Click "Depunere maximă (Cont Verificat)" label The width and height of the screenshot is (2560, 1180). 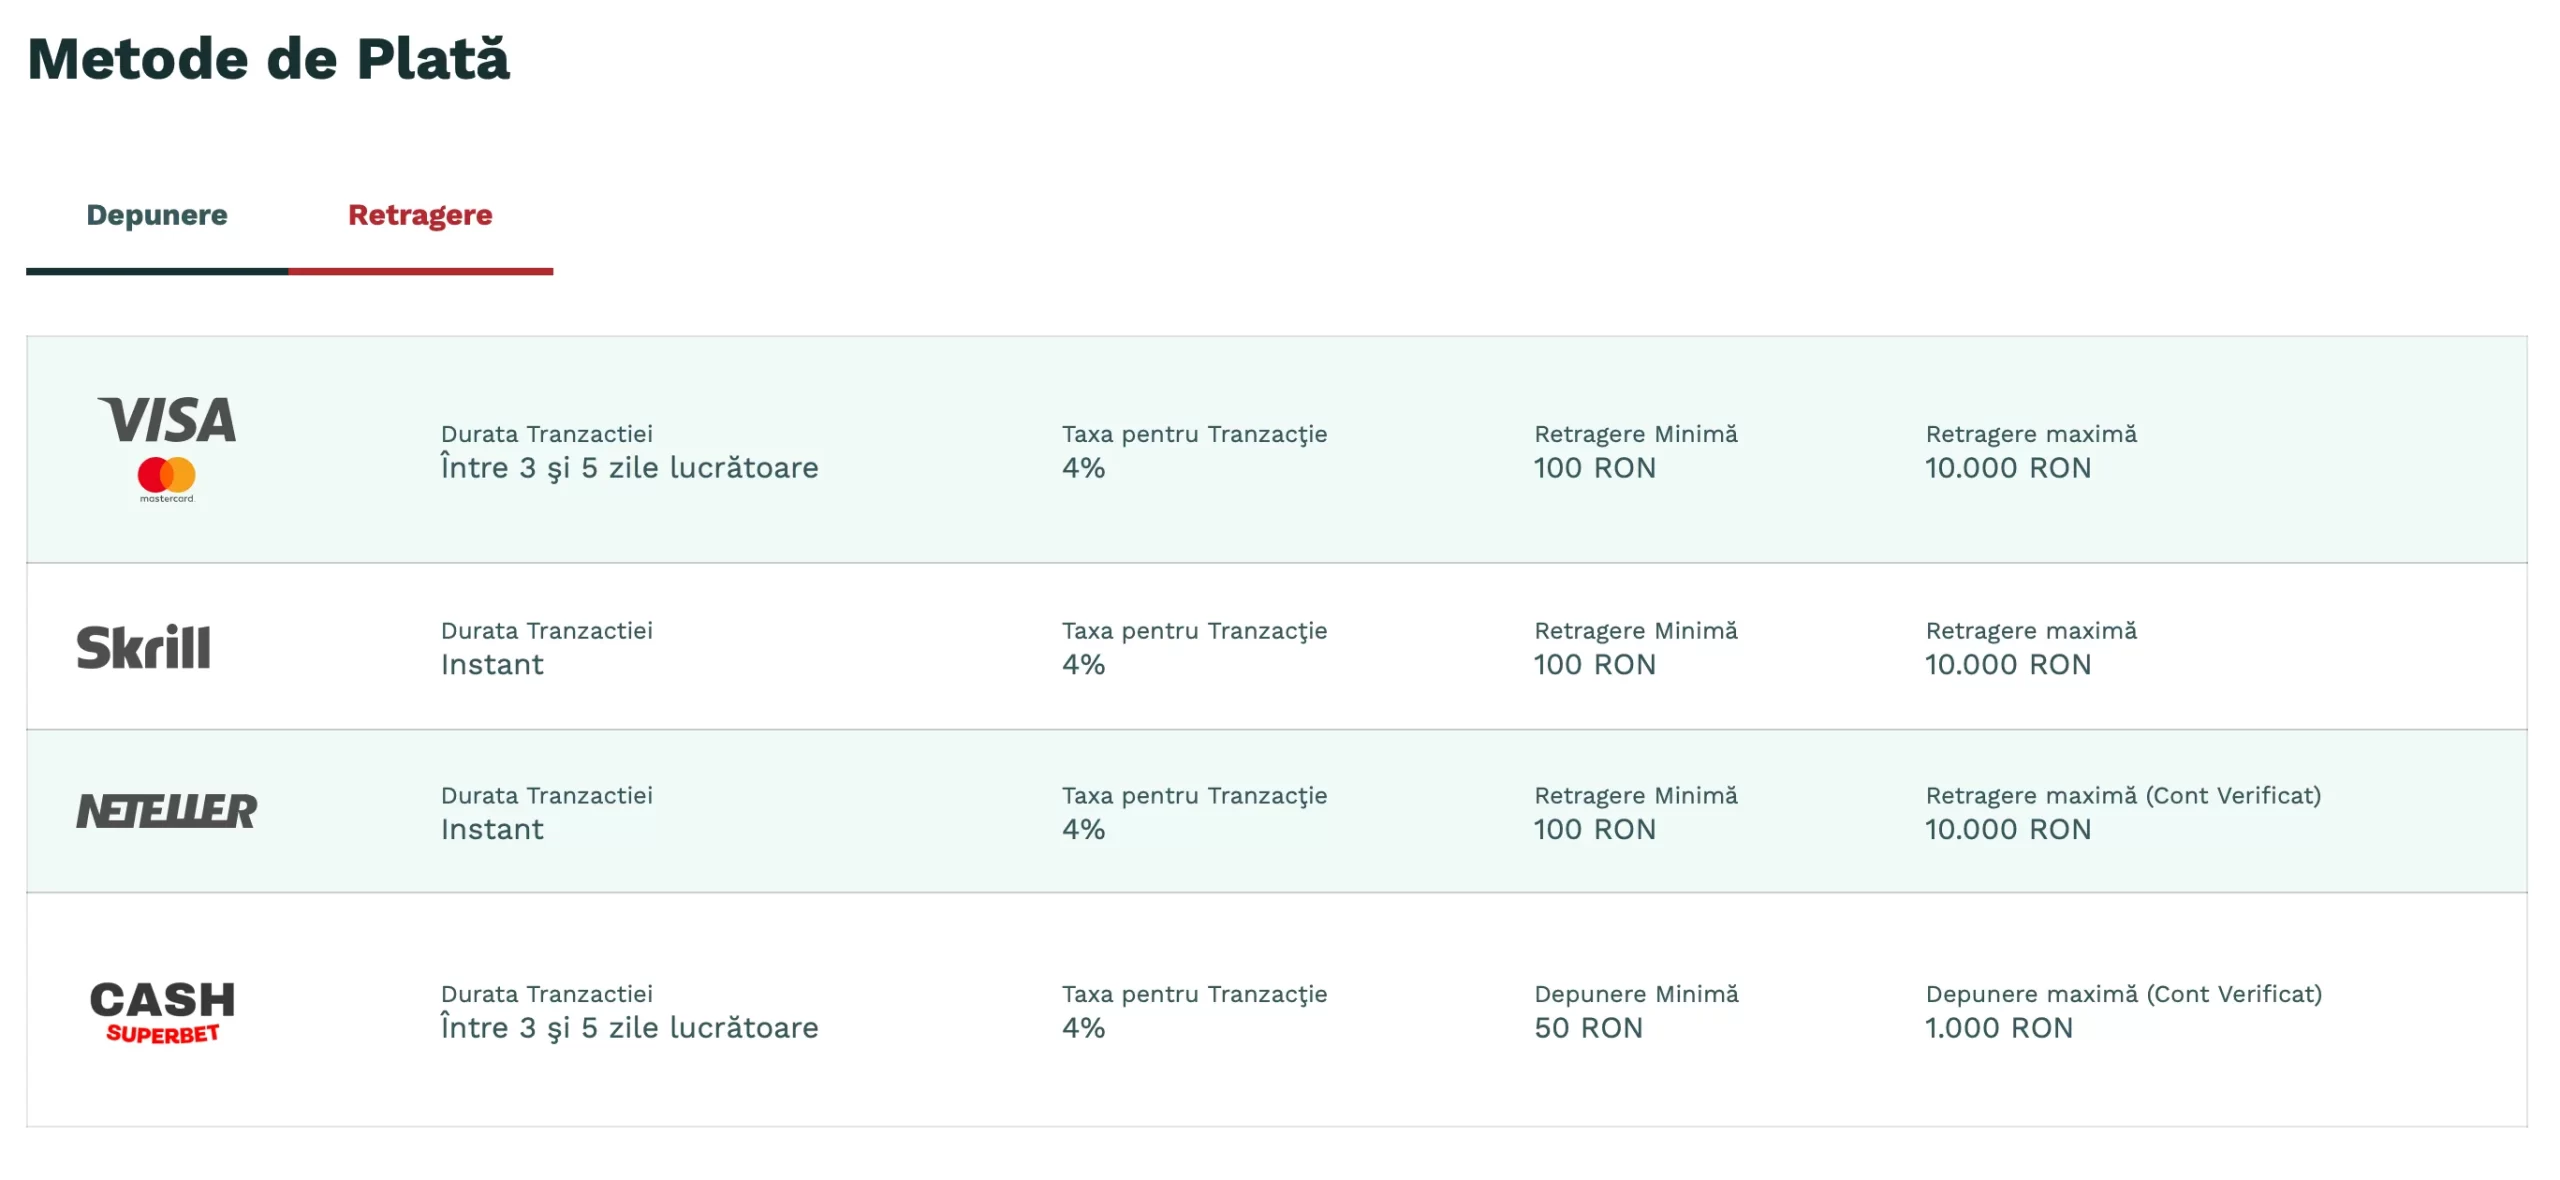(2123, 995)
